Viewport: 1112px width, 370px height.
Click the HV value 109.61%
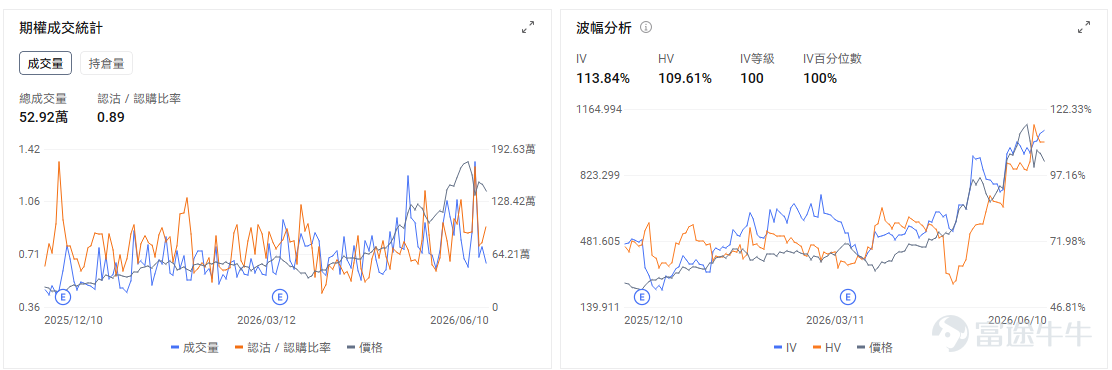[685, 78]
